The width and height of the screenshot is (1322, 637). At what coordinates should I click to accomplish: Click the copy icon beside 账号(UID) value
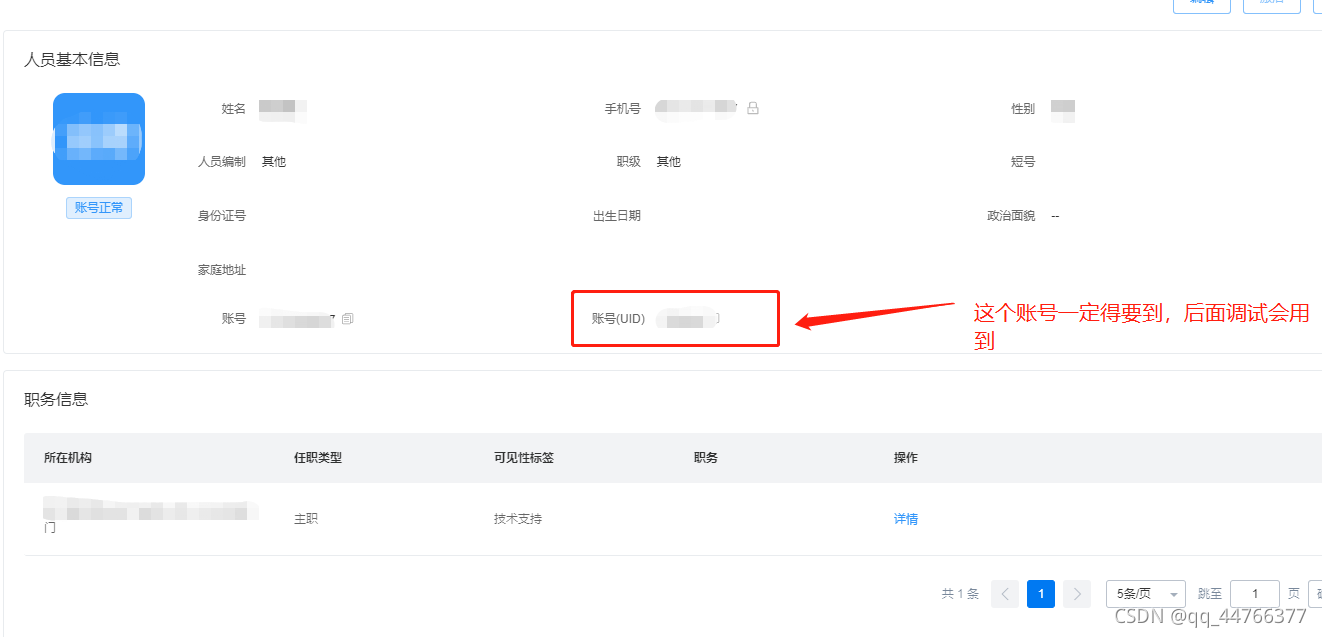pos(716,319)
